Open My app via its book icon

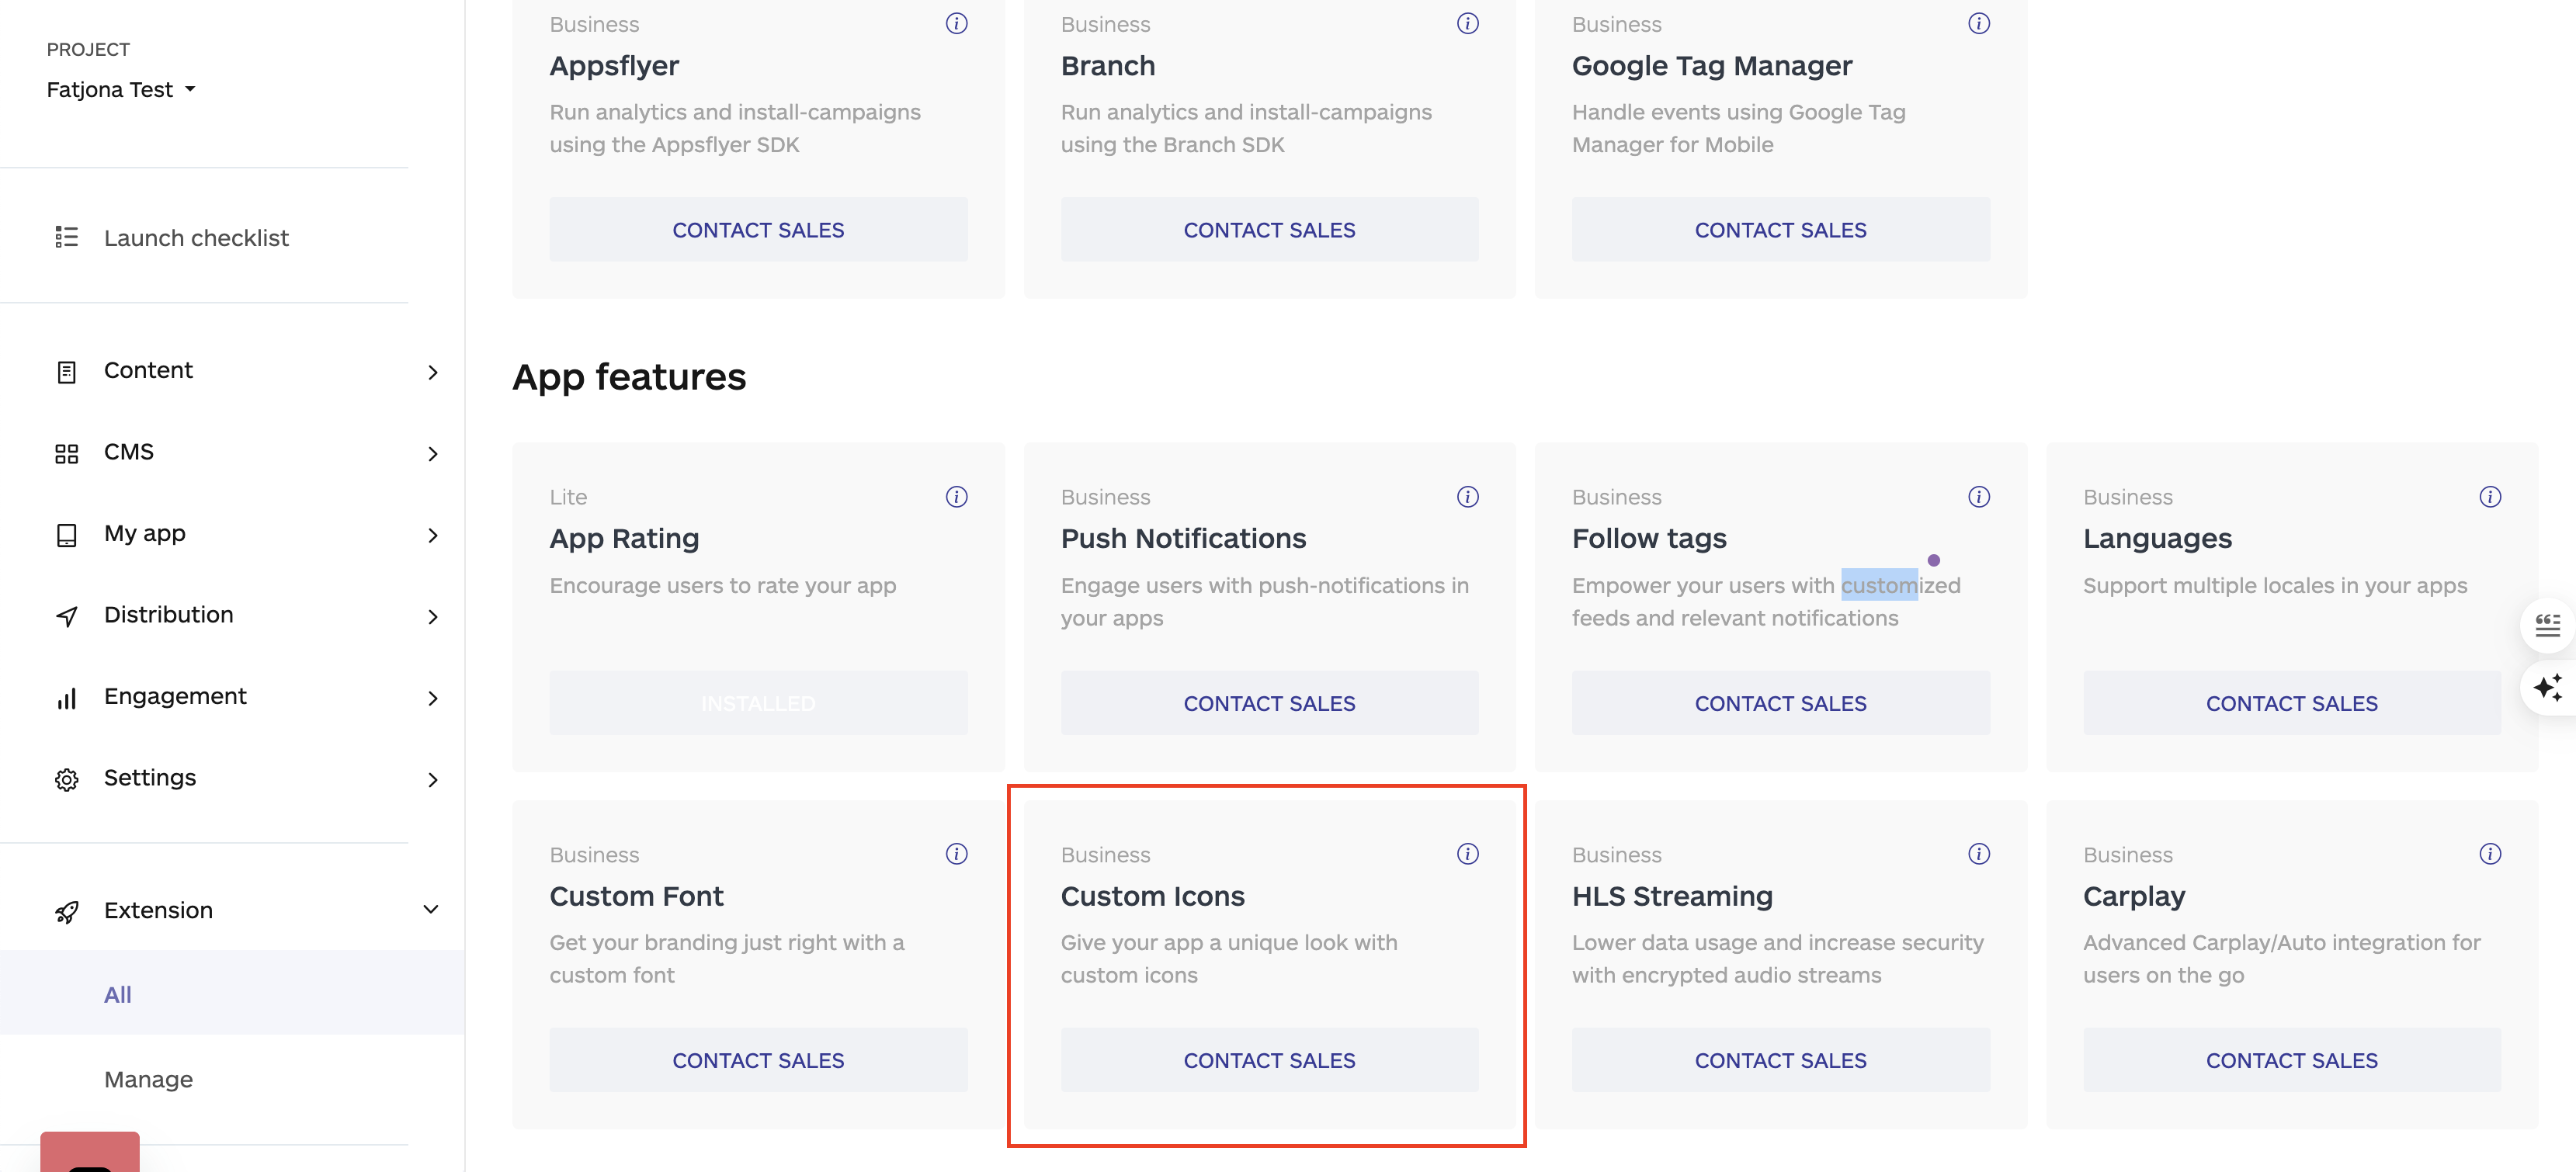pos(66,534)
